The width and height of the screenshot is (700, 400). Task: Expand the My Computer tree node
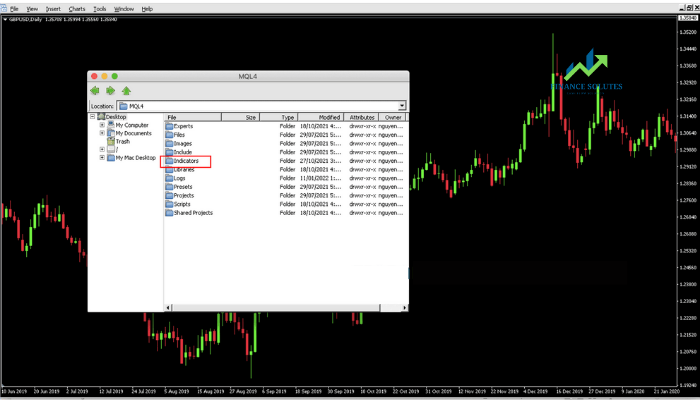tap(102, 125)
